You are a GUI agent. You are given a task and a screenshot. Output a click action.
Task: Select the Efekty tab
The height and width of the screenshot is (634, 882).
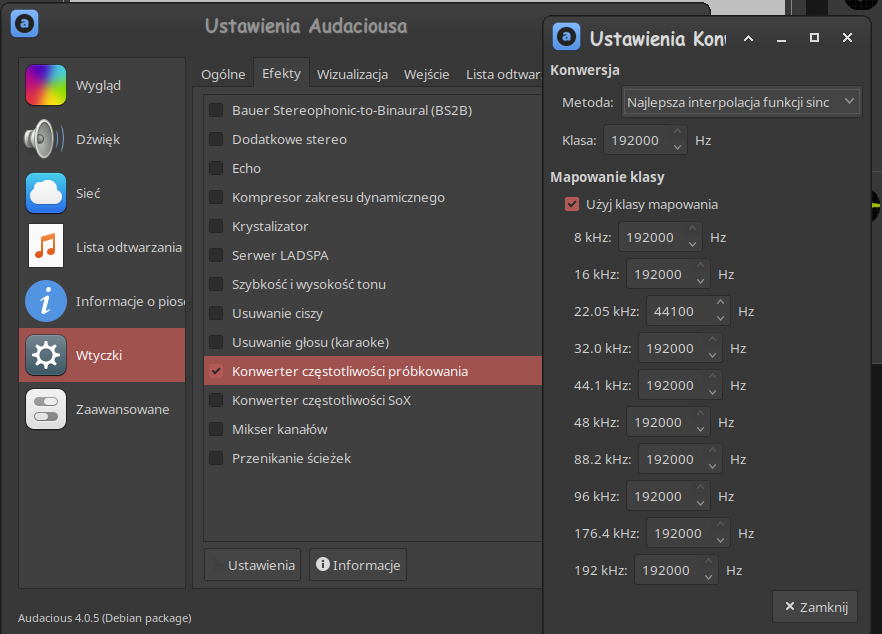[x=281, y=73]
